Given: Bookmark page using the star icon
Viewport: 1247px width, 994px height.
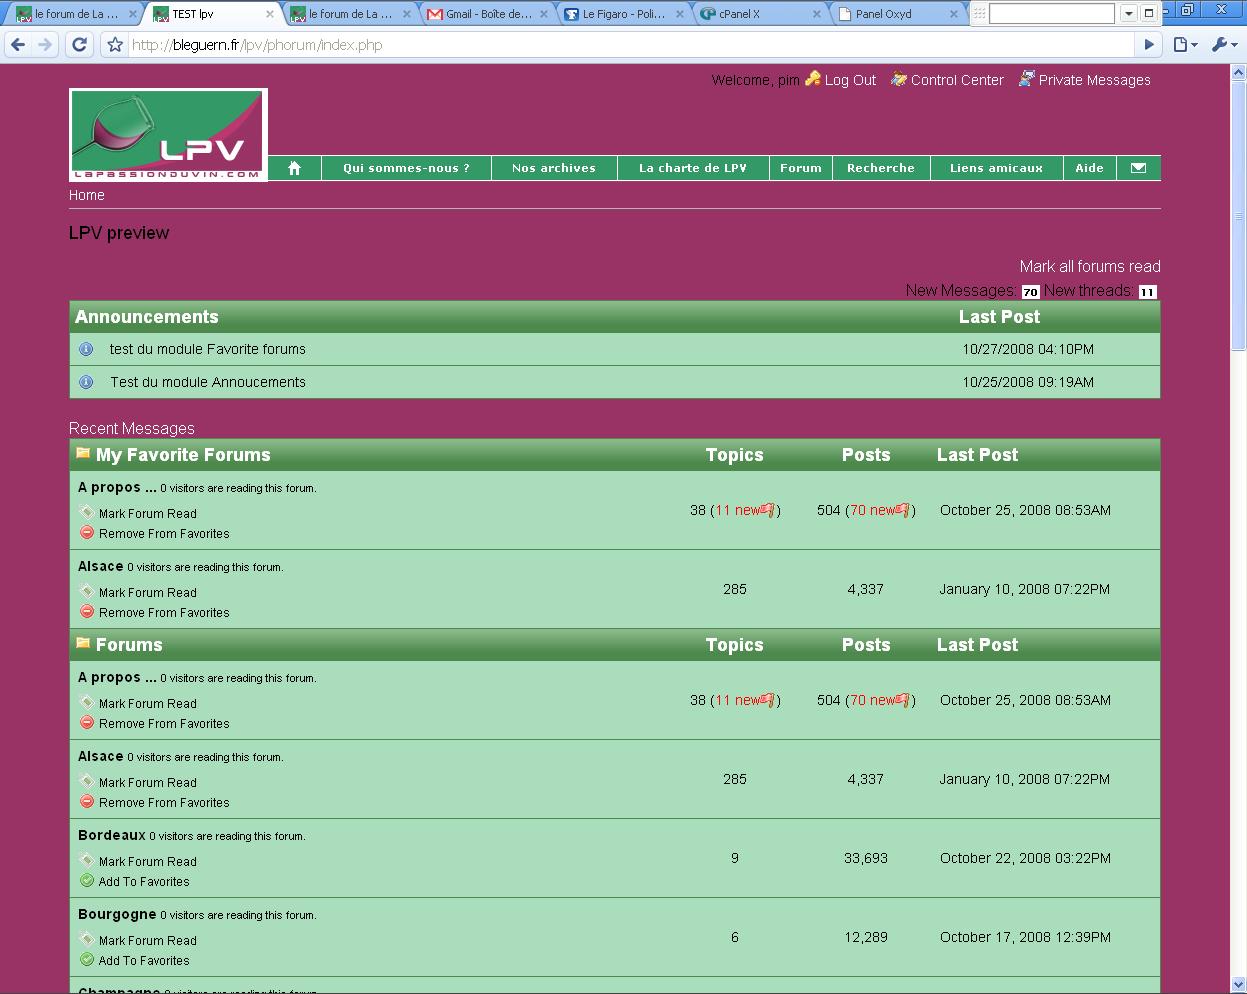Looking at the screenshot, I should click(115, 45).
